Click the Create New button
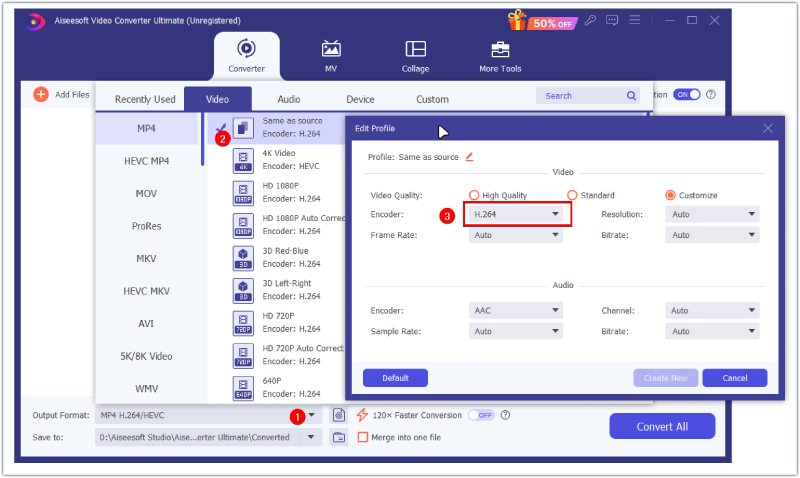Viewport: 800px width, 478px height. tap(665, 378)
